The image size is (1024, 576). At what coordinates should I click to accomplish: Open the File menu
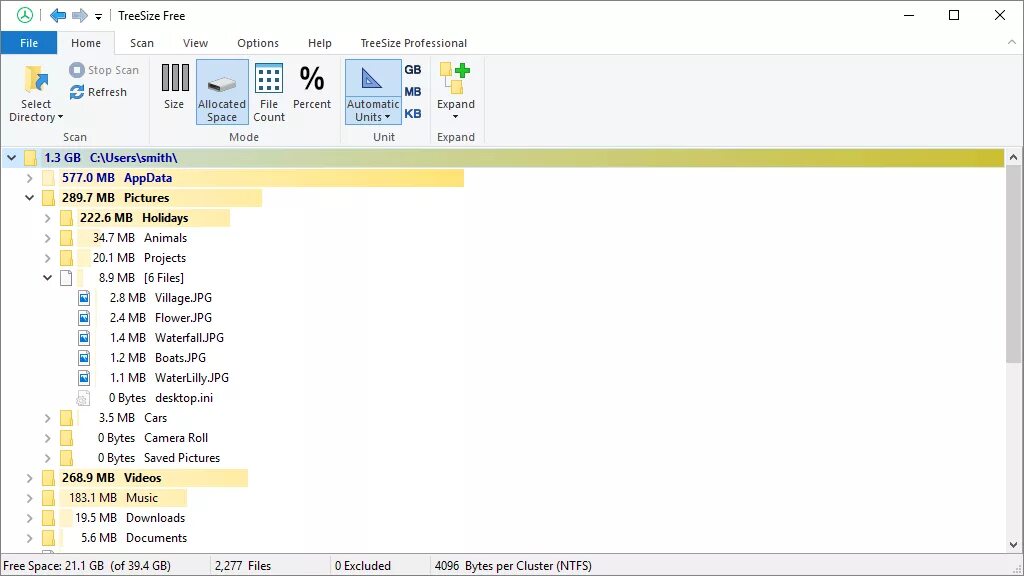click(x=29, y=43)
